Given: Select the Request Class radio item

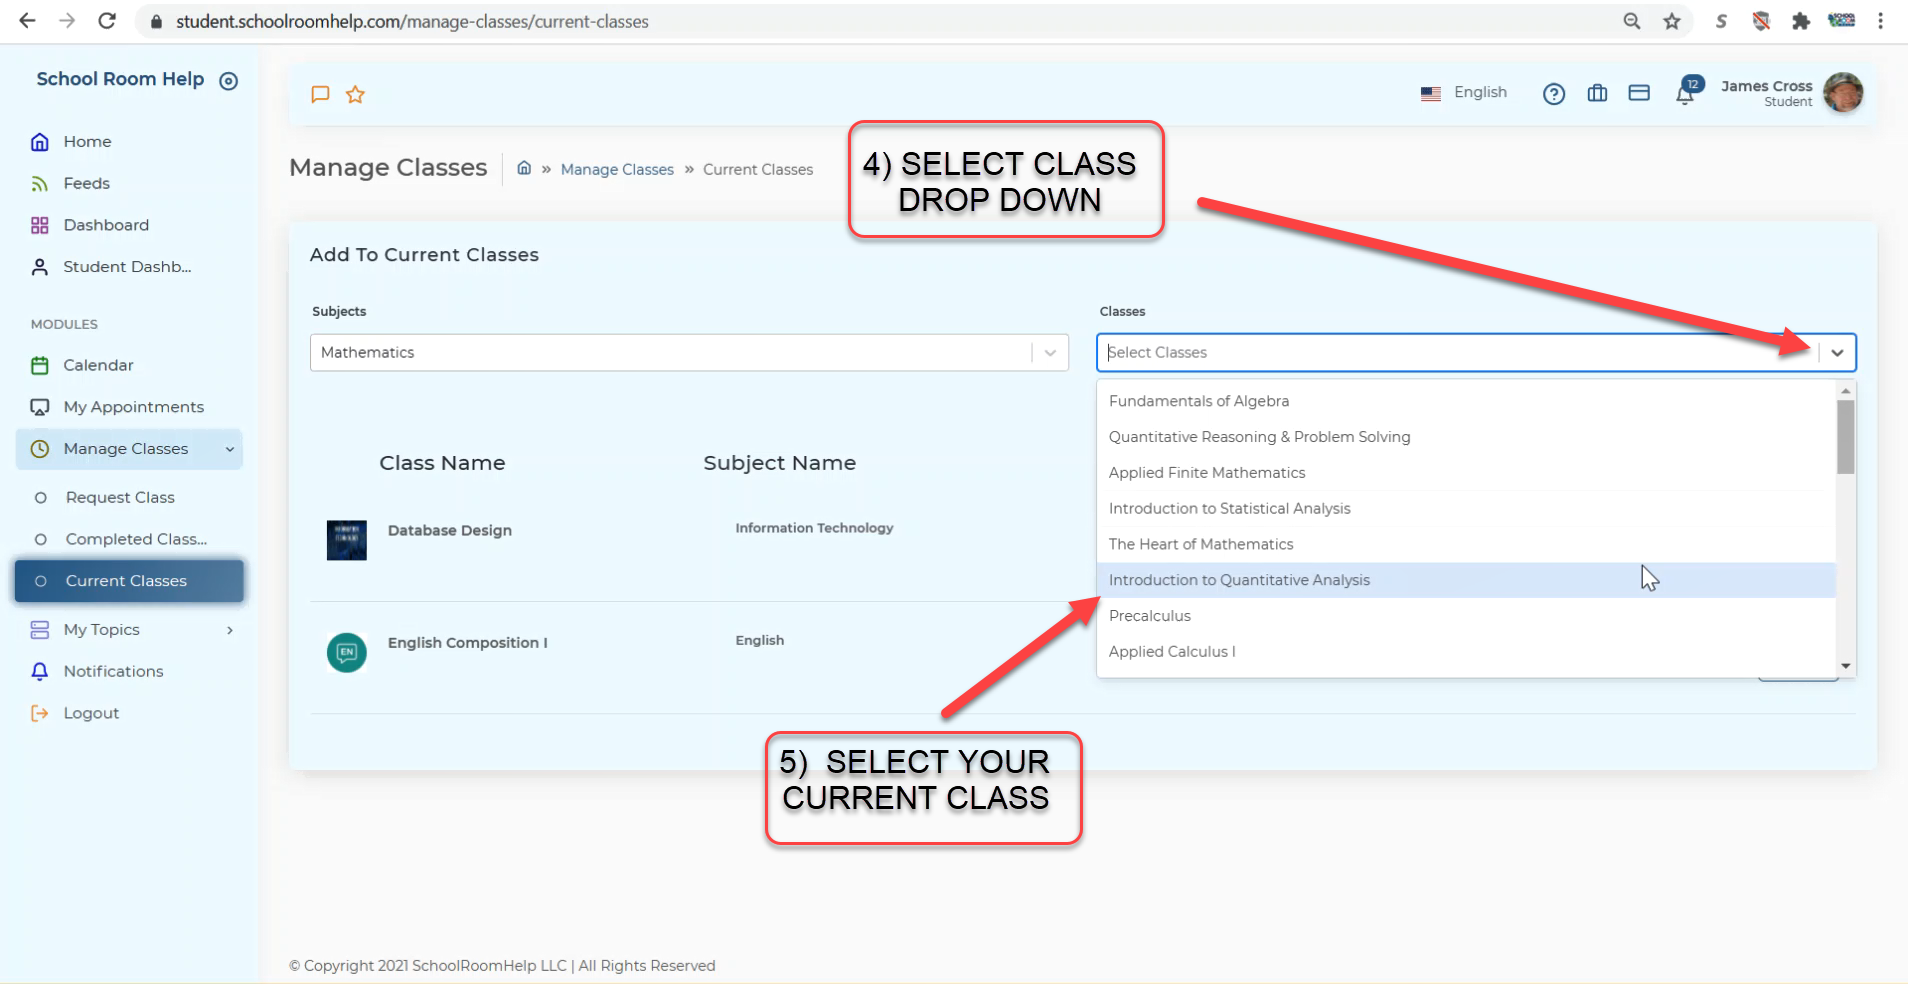Looking at the screenshot, I should [120, 497].
